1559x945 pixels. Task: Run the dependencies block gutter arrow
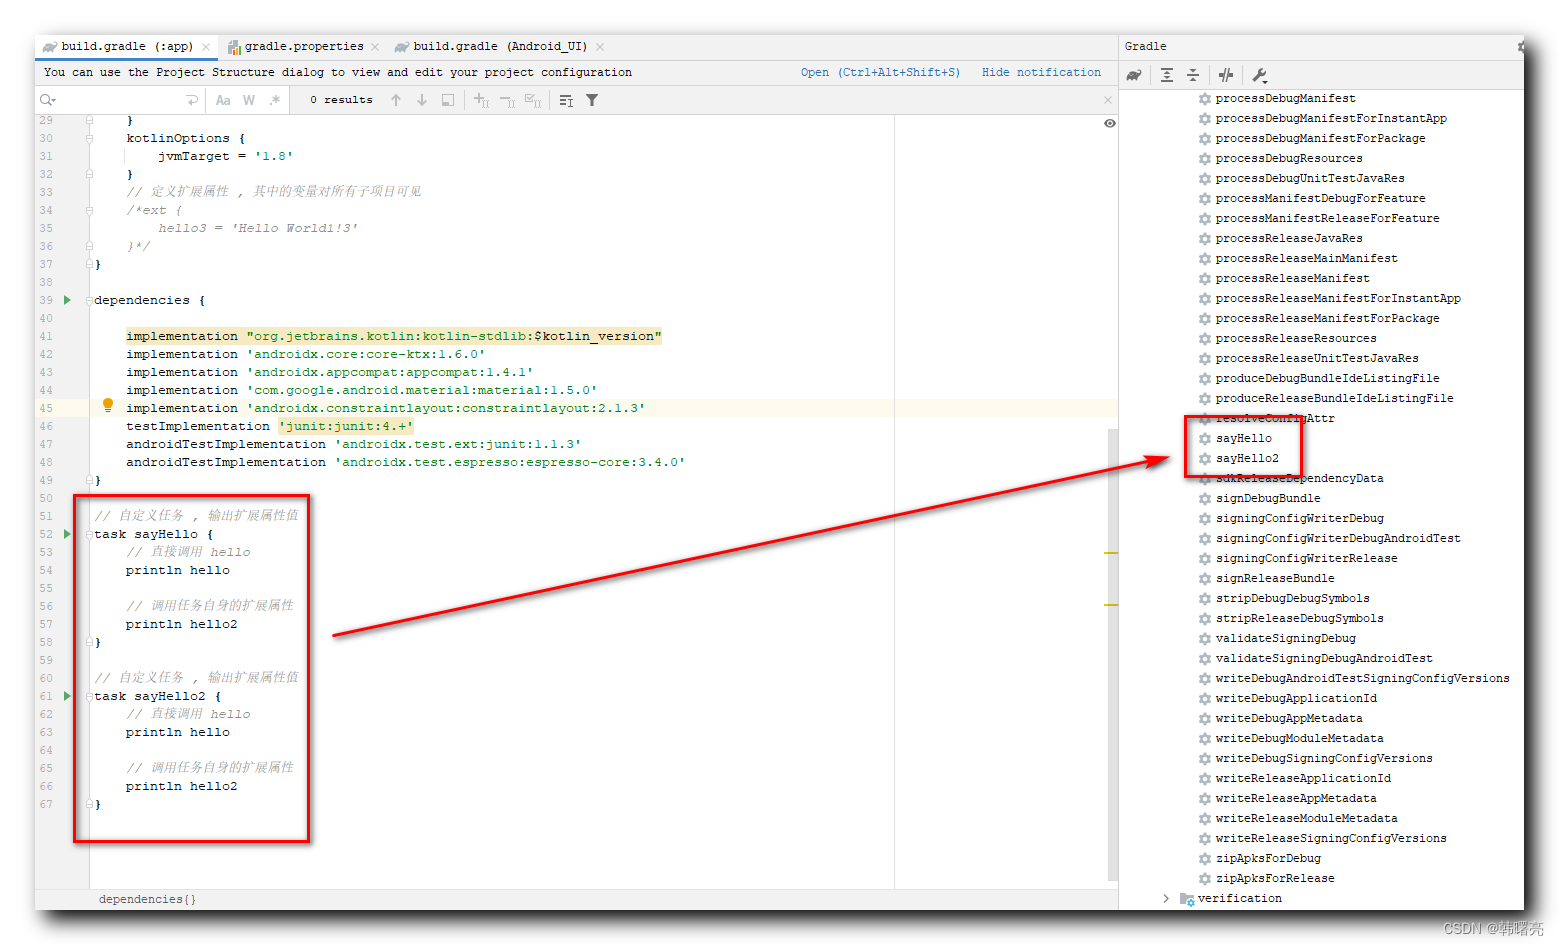67,300
